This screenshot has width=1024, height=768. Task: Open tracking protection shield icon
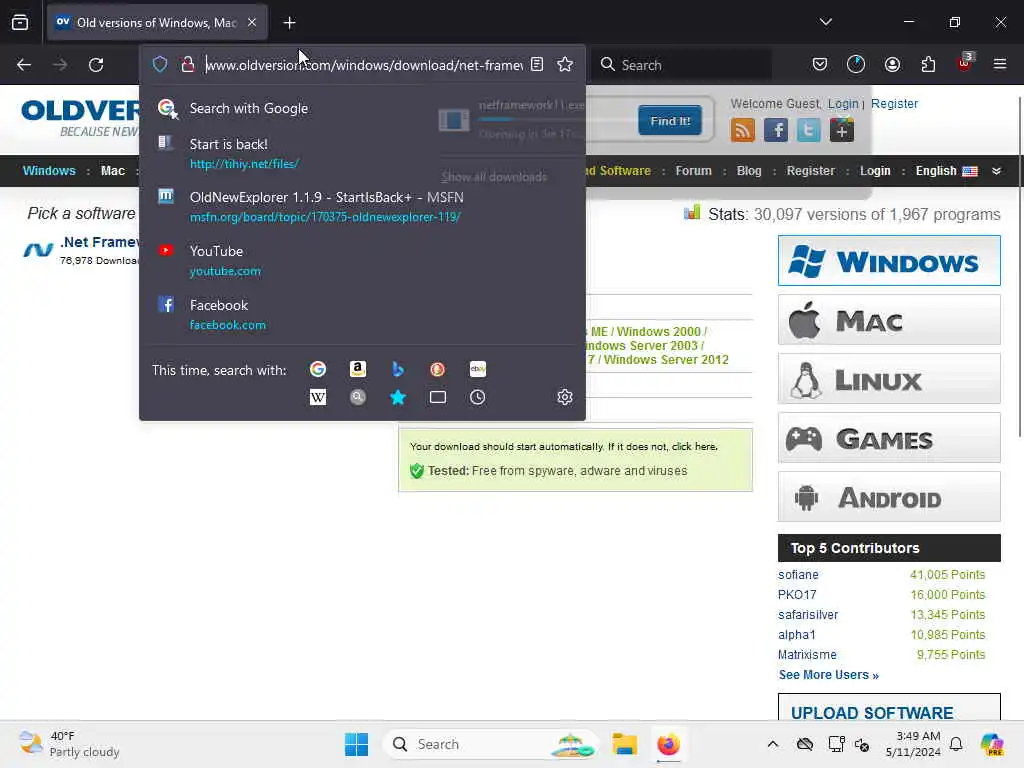[160, 64]
